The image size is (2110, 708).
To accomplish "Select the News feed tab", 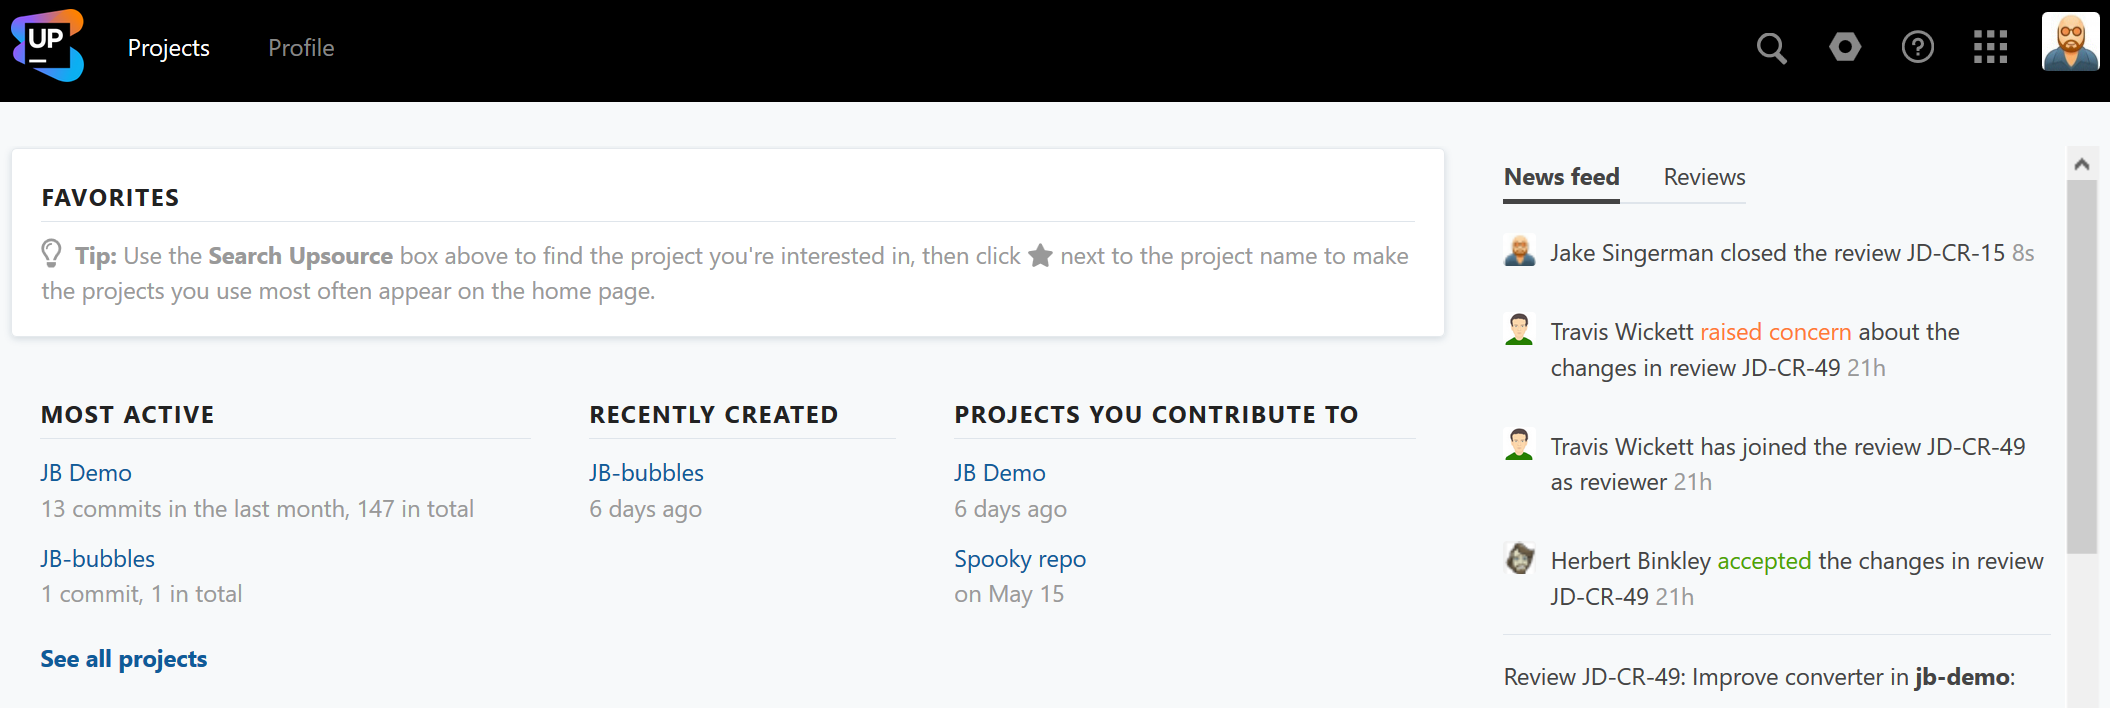I will pyautogui.click(x=1561, y=176).
